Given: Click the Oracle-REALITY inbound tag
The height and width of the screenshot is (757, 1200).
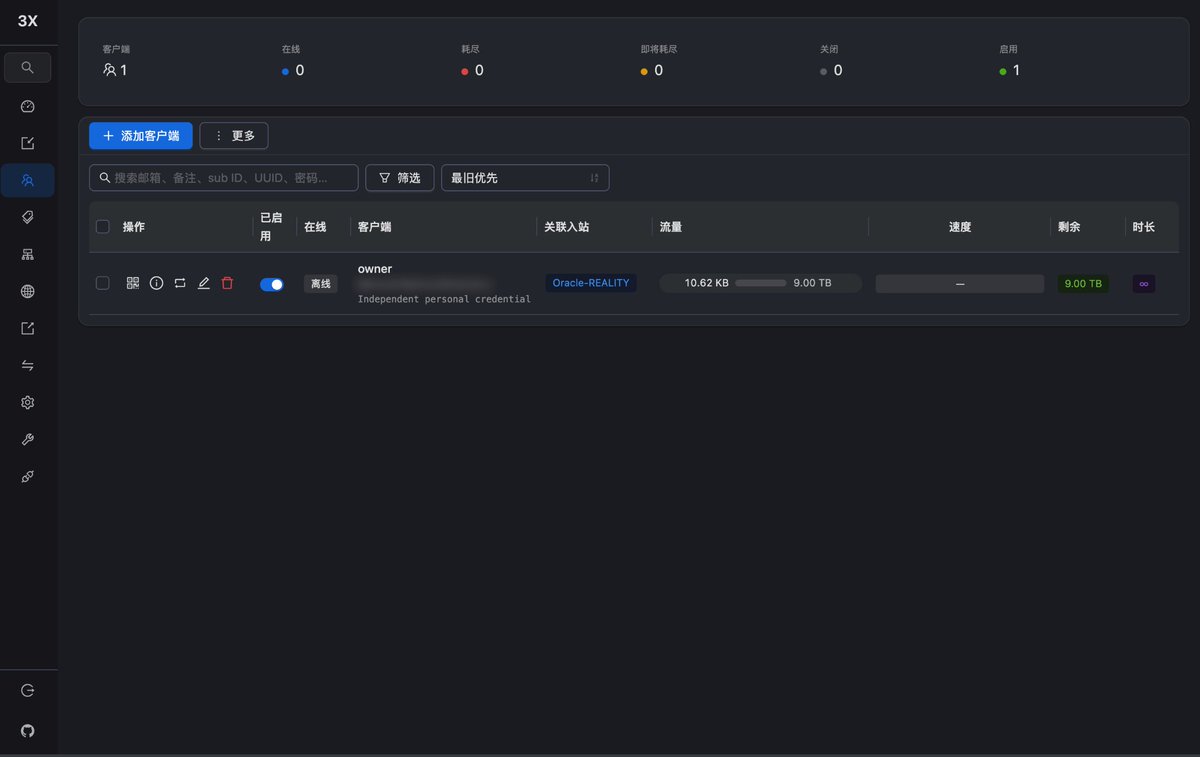Looking at the screenshot, I should [x=591, y=283].
